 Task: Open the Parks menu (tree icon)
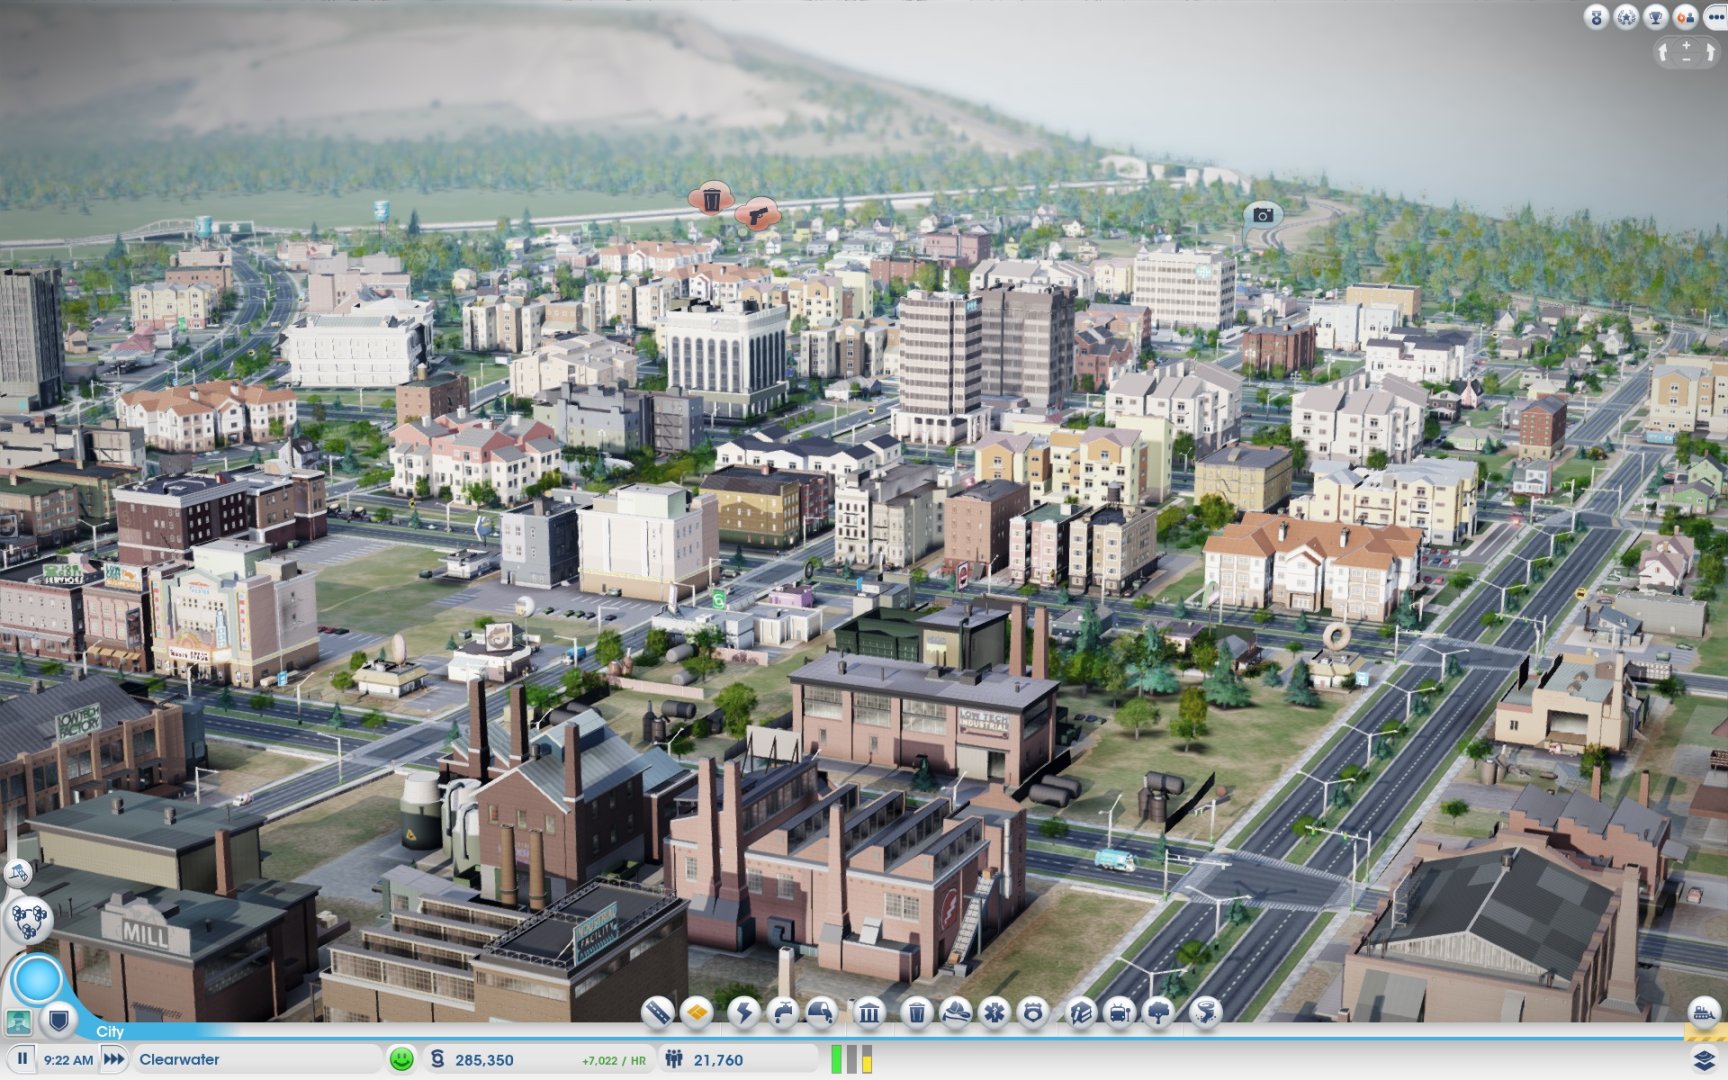coord(1159,1013)
